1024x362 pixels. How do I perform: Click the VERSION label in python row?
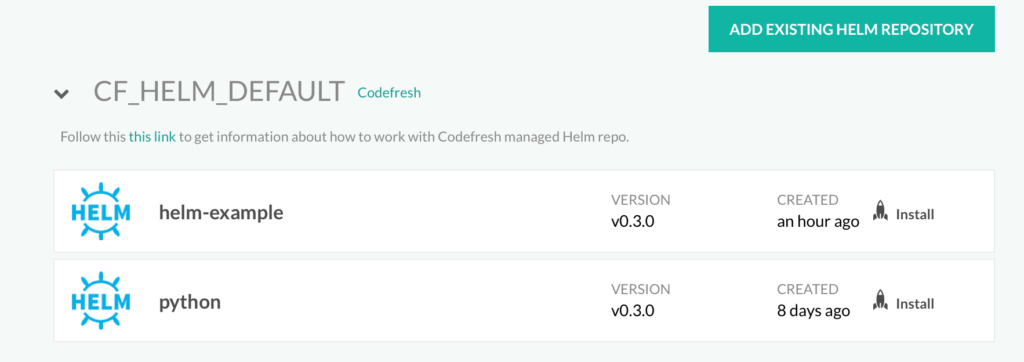tap(641, 289)
